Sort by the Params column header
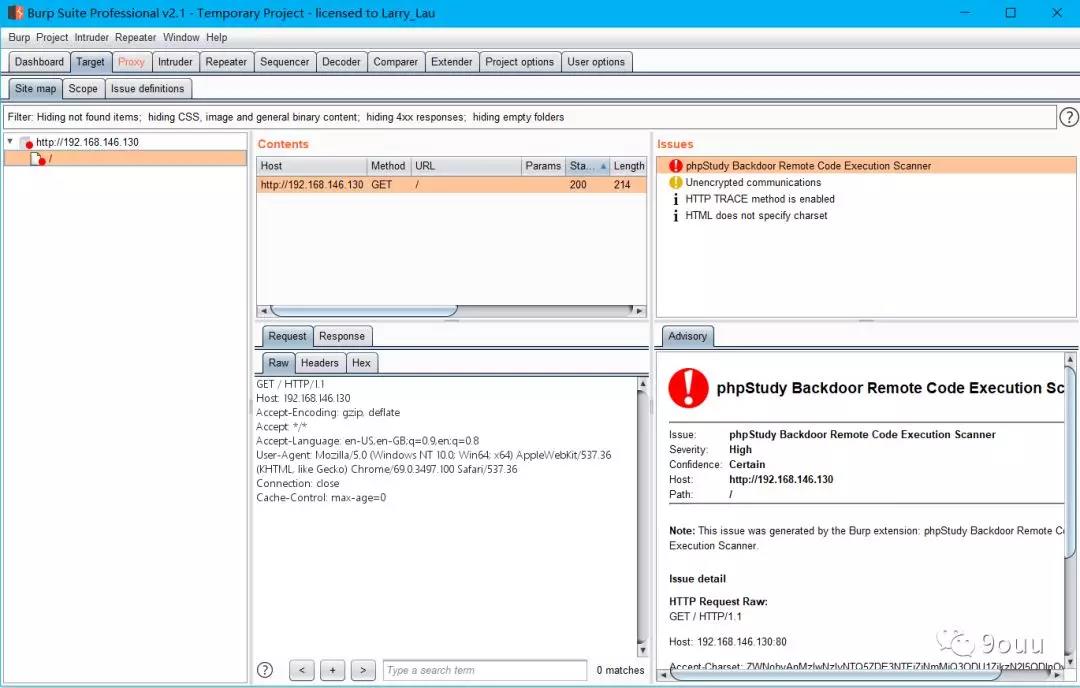Screen dimensions: 1080x688 (543, 166)
